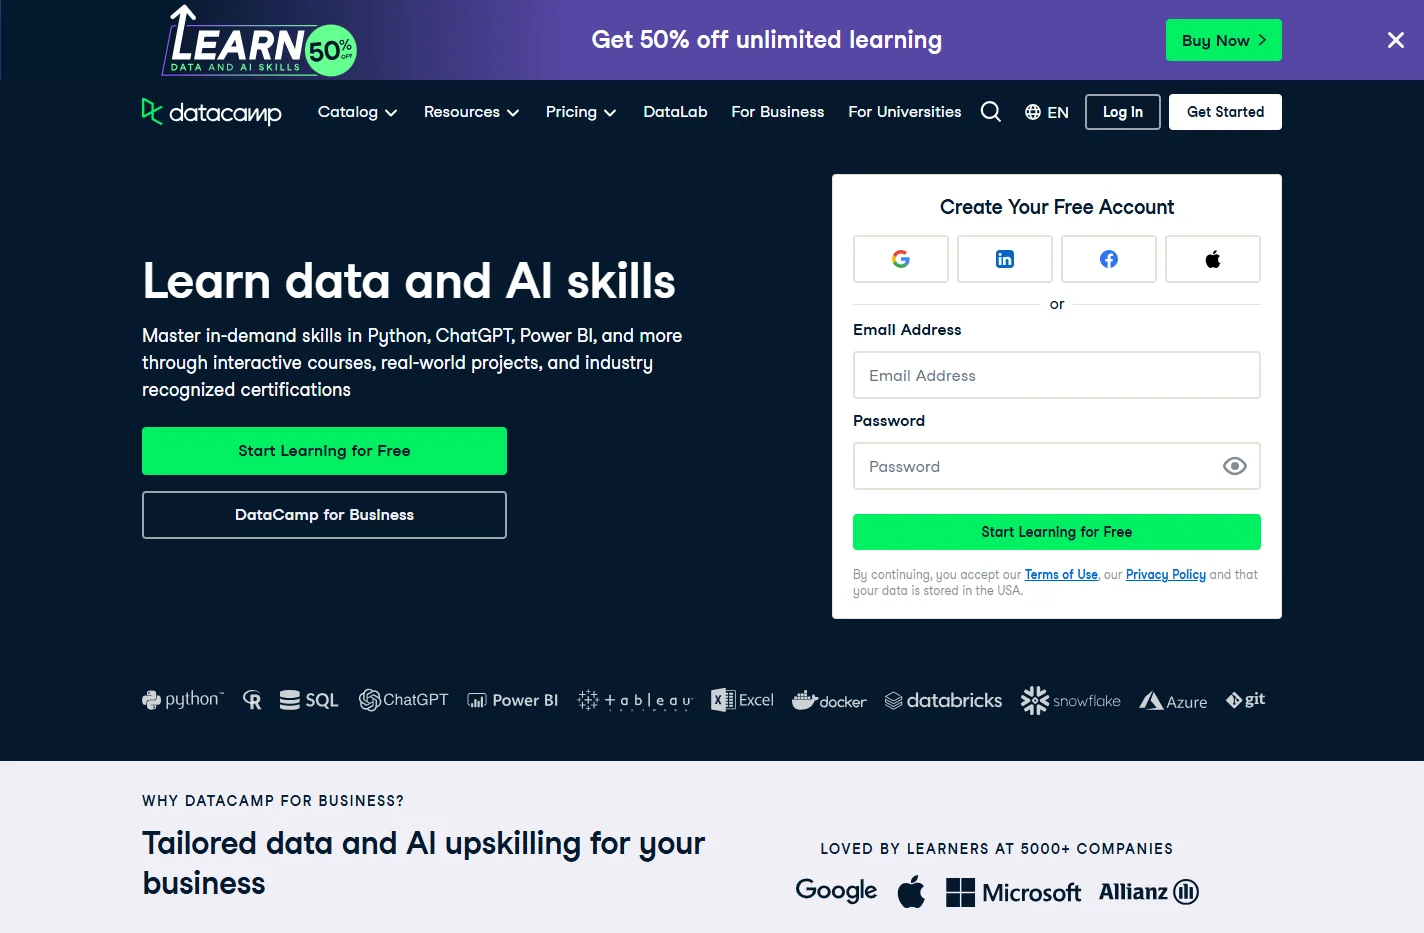The width and height of the screenshot is (1424, 933).
Task: Click the DataCamp logo in navbar
Action: pos(212,112)
